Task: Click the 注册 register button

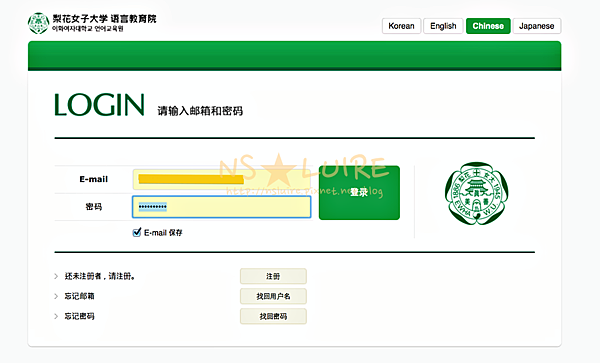Action: coord(273,276)
